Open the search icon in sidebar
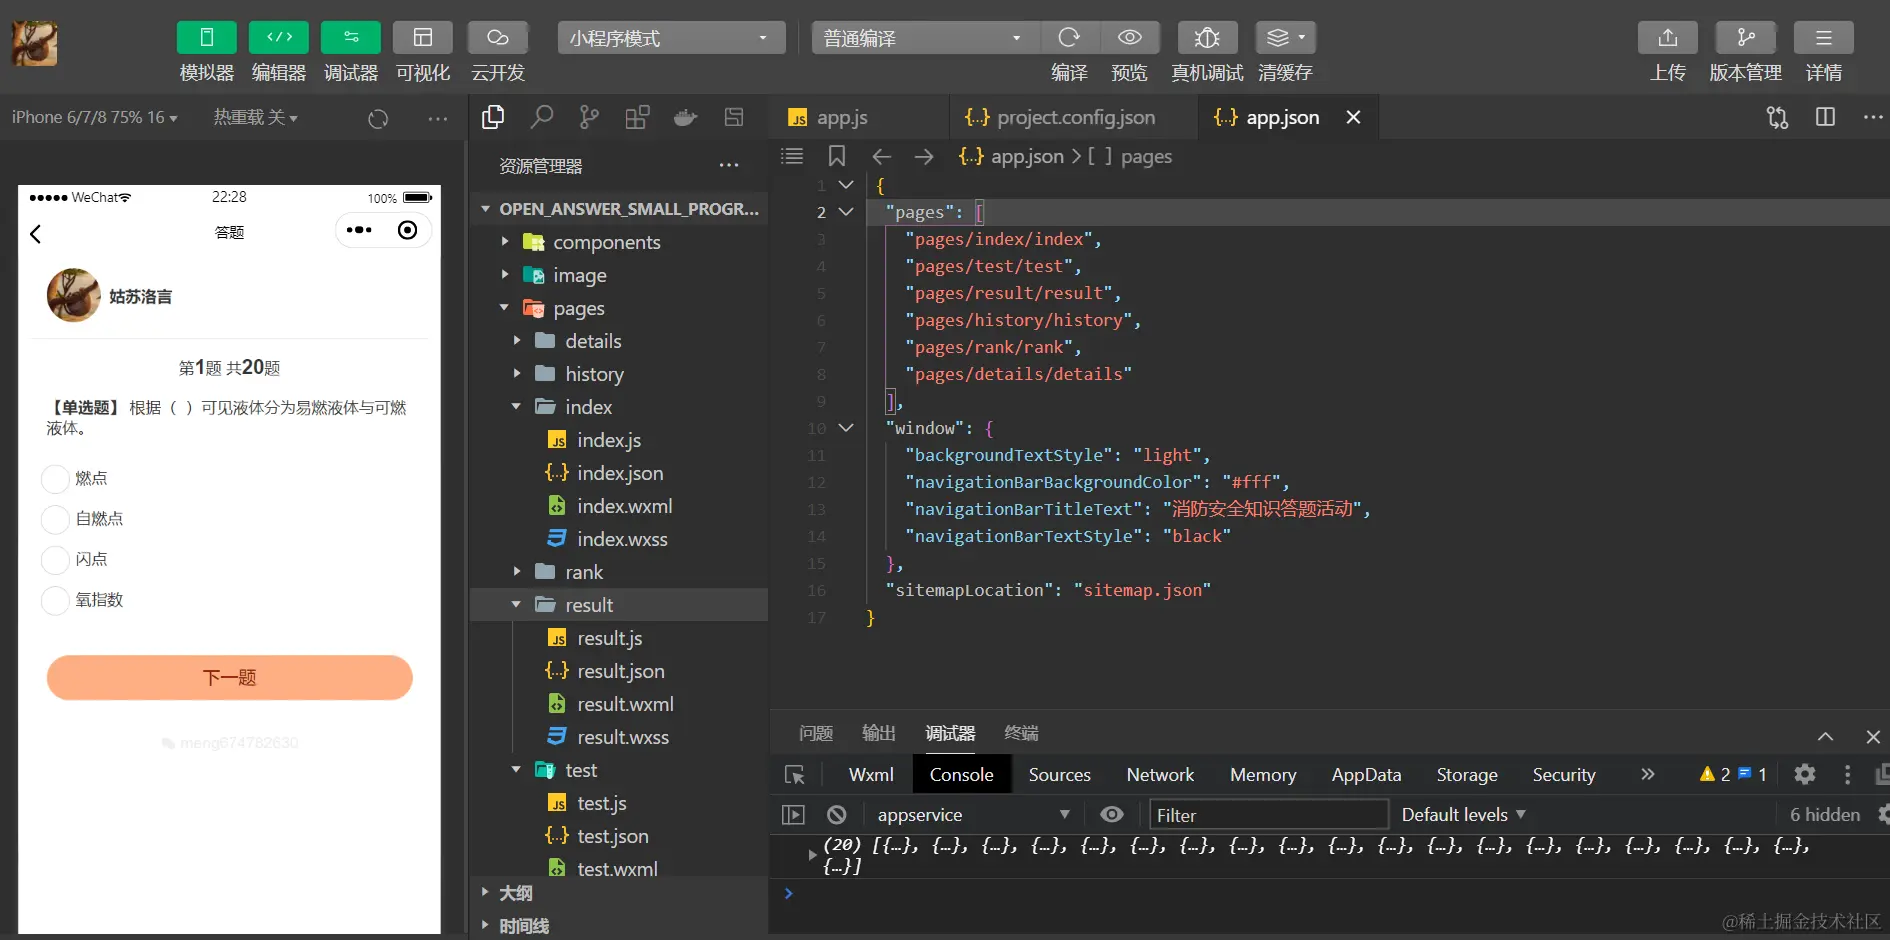Image resolution: width=1890 pixels, height=940 pixels. 541,117
